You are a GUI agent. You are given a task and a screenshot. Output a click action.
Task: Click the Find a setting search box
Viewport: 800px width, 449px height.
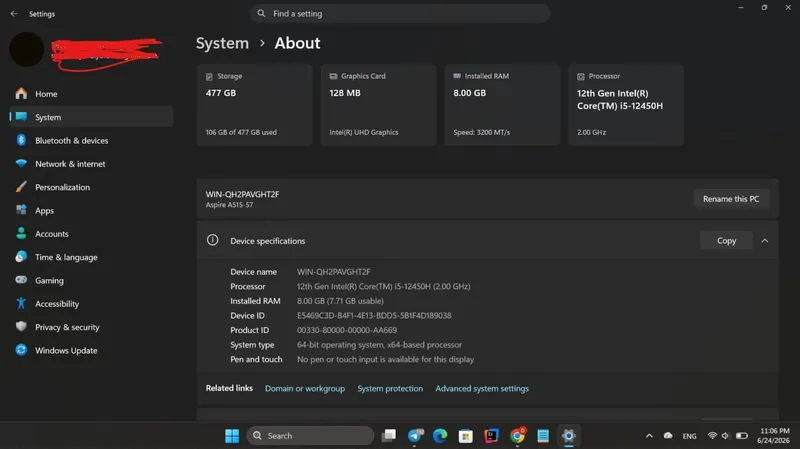click(399, 14)
